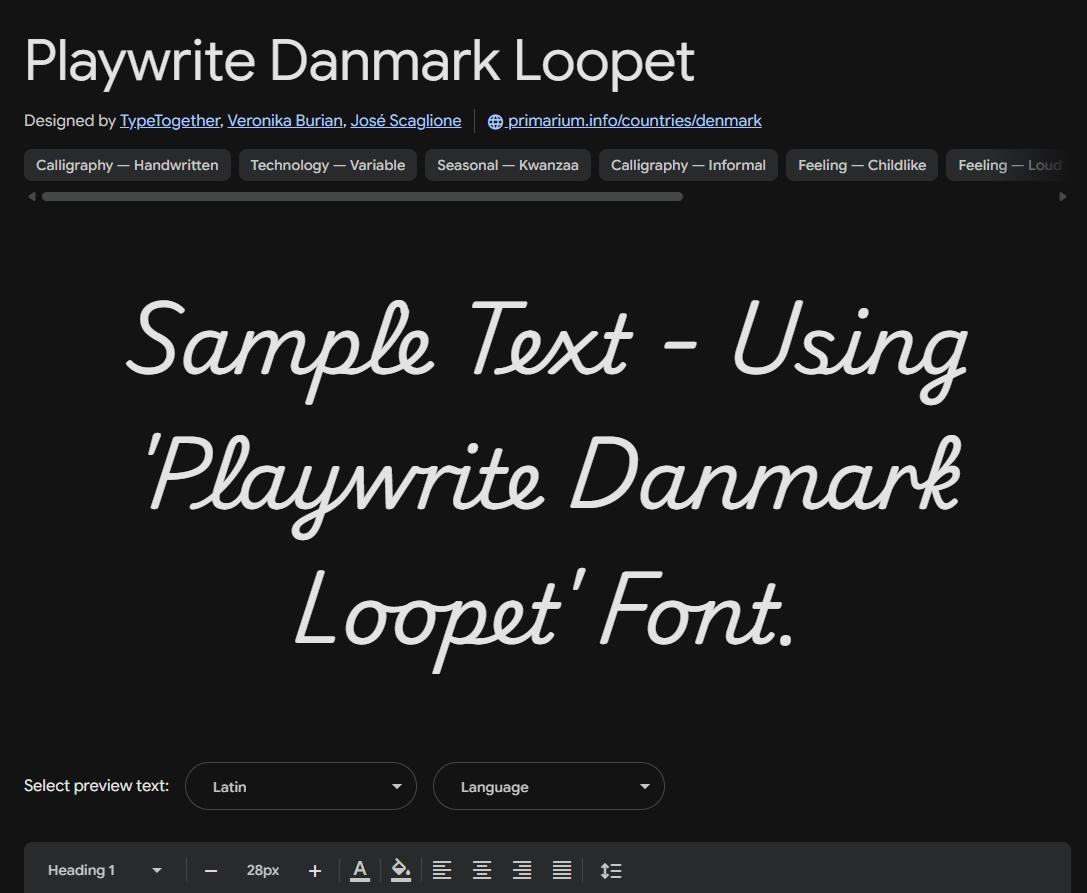Click the tags scrollbar left arrow
Viewport: 1087px width, 893px height.
(x=31, y=197)
